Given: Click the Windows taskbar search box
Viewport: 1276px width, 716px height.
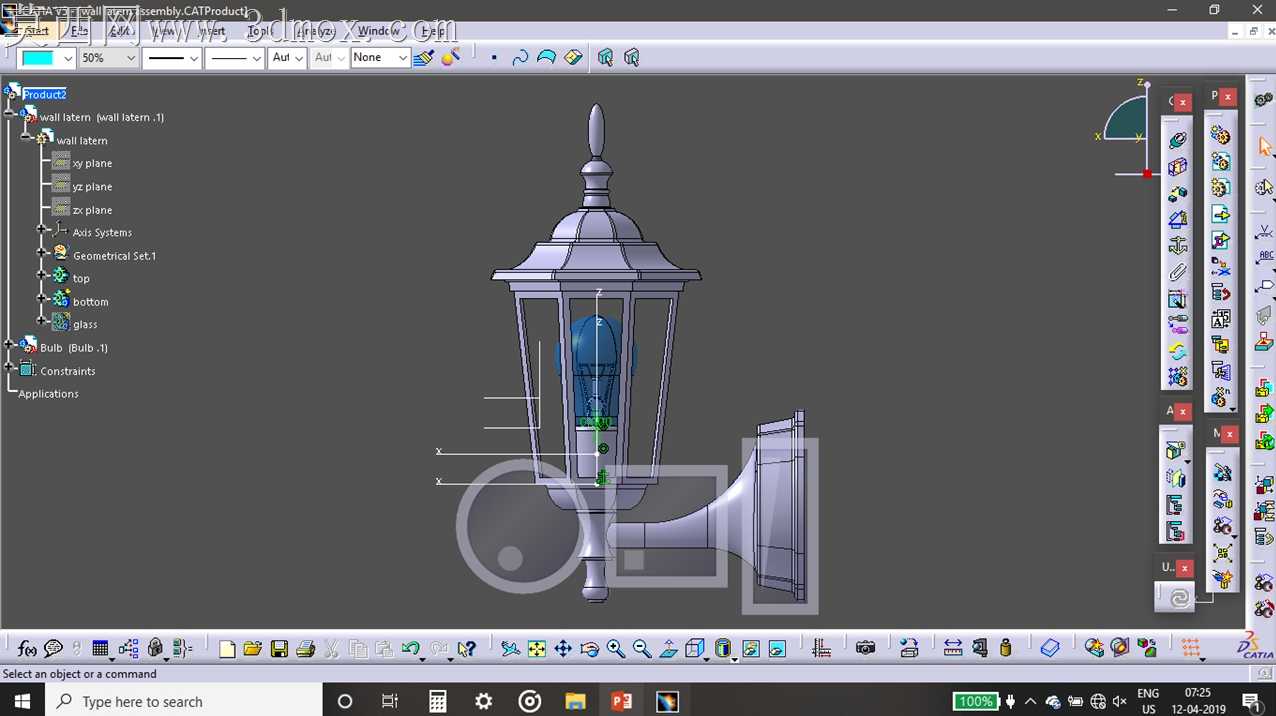Looking at the screenshot, I should (184, 701).
